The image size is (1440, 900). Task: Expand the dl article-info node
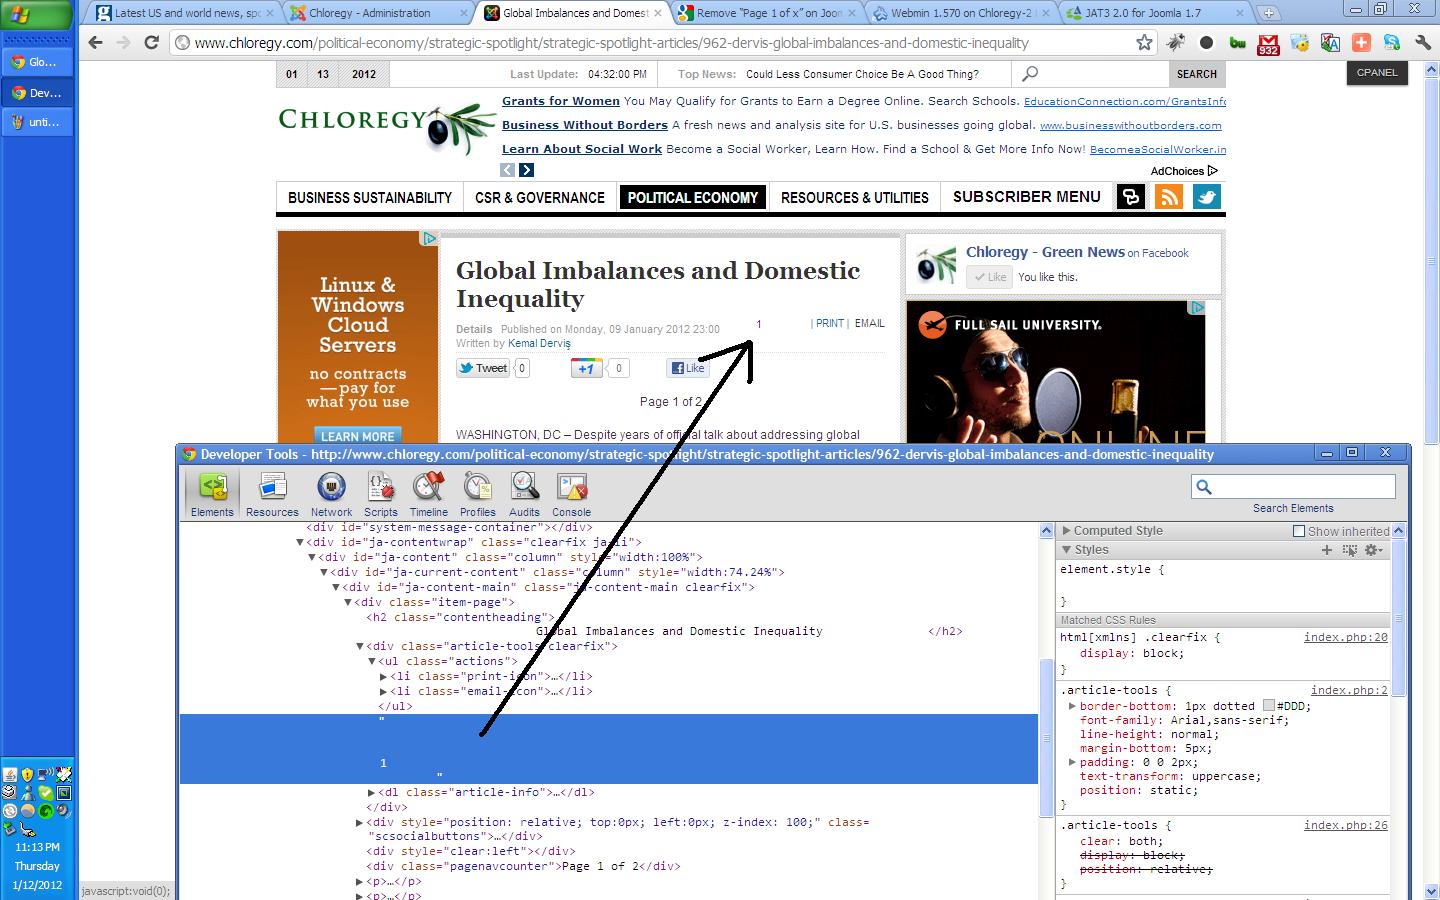(x=371, y=792)
